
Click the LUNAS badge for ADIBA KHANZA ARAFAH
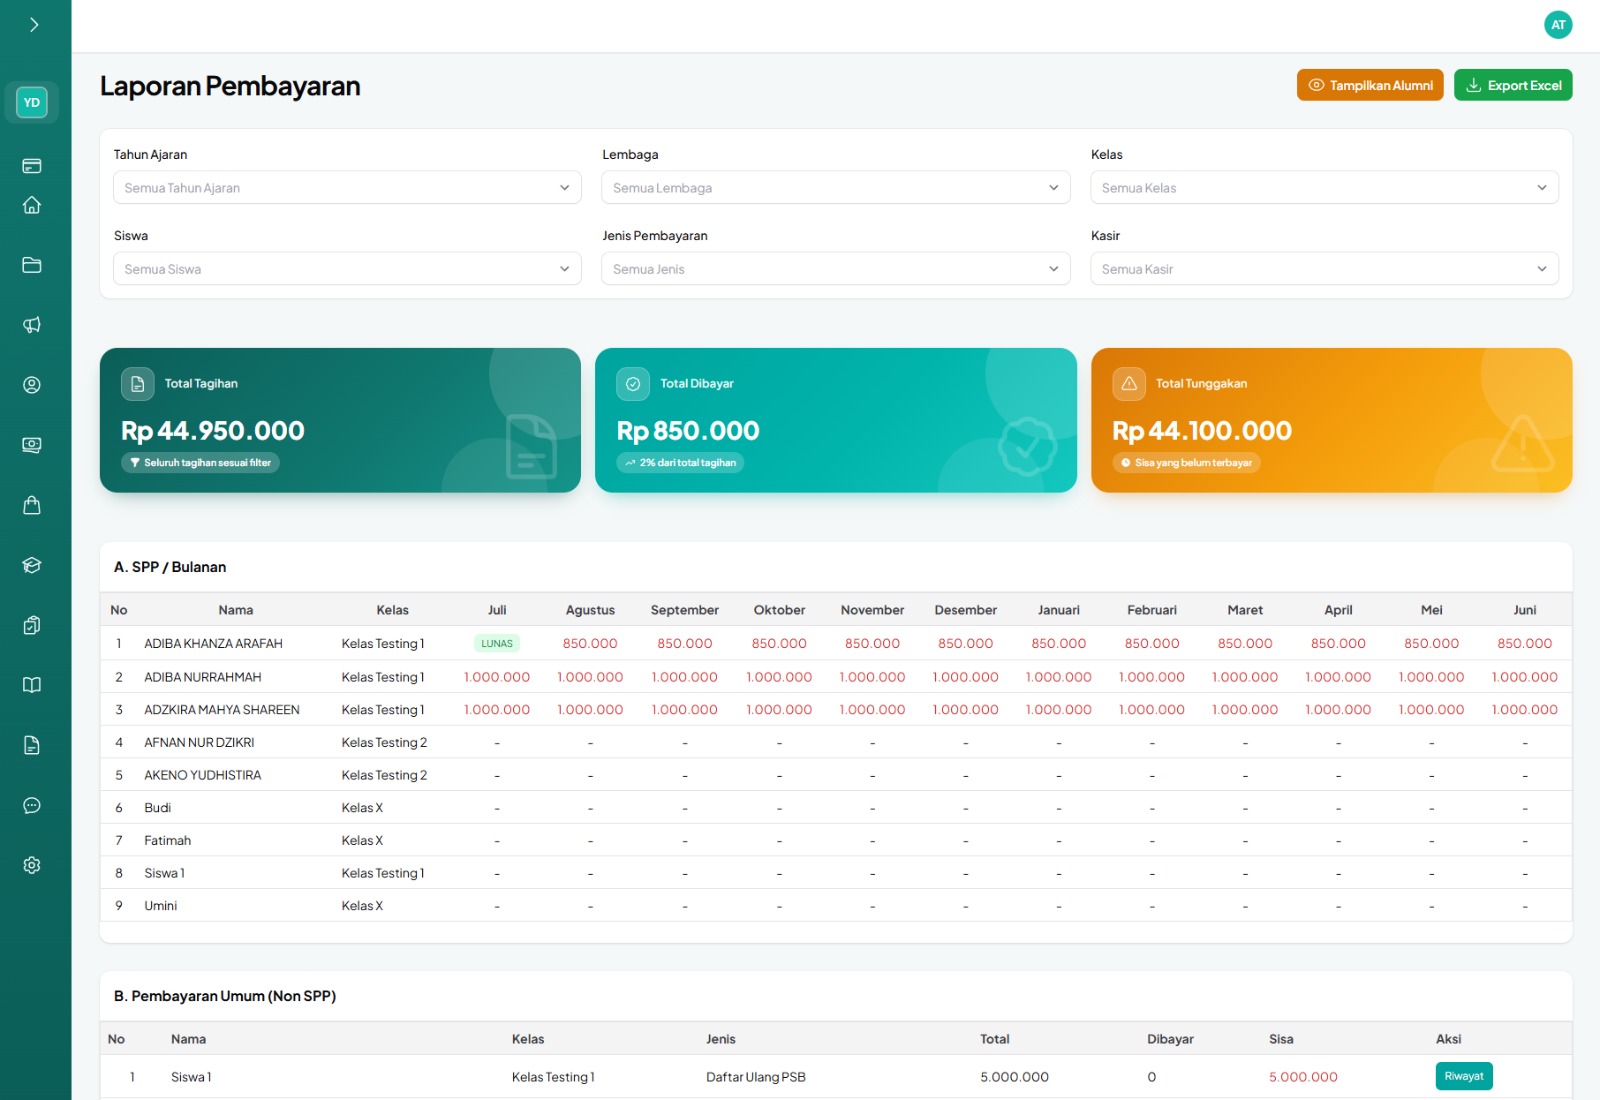click(497, 643)
